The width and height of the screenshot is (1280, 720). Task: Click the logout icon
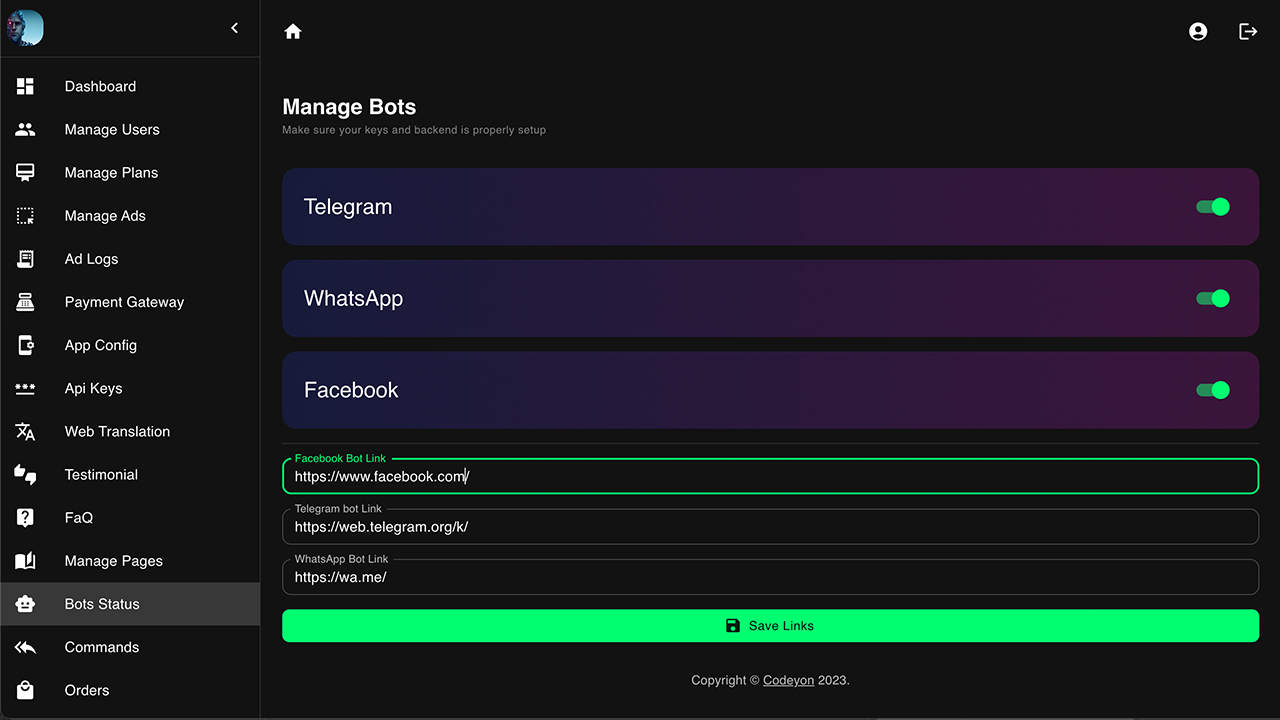point(1248,31)
